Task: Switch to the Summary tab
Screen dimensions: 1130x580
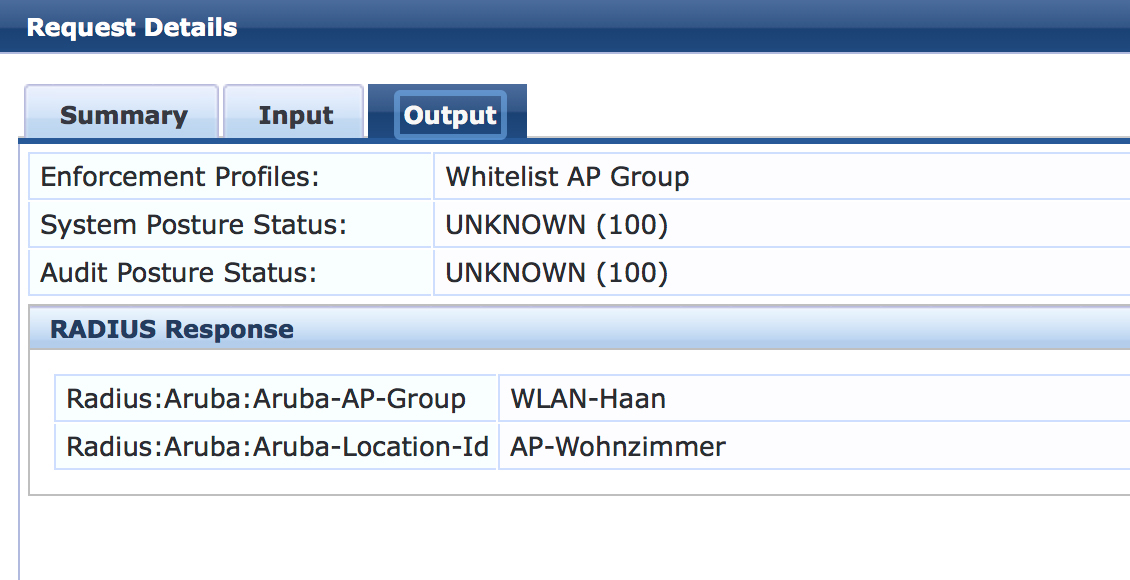Action: click(x=123, y=115)
